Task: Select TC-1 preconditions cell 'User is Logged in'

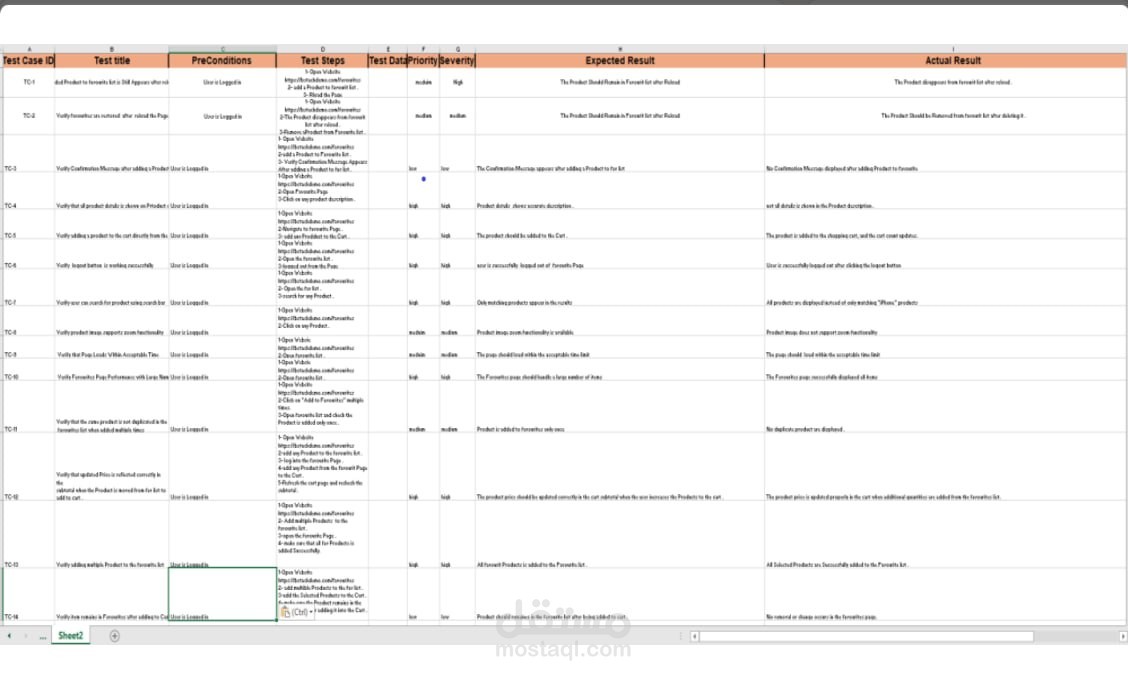Action: point(222,83)
